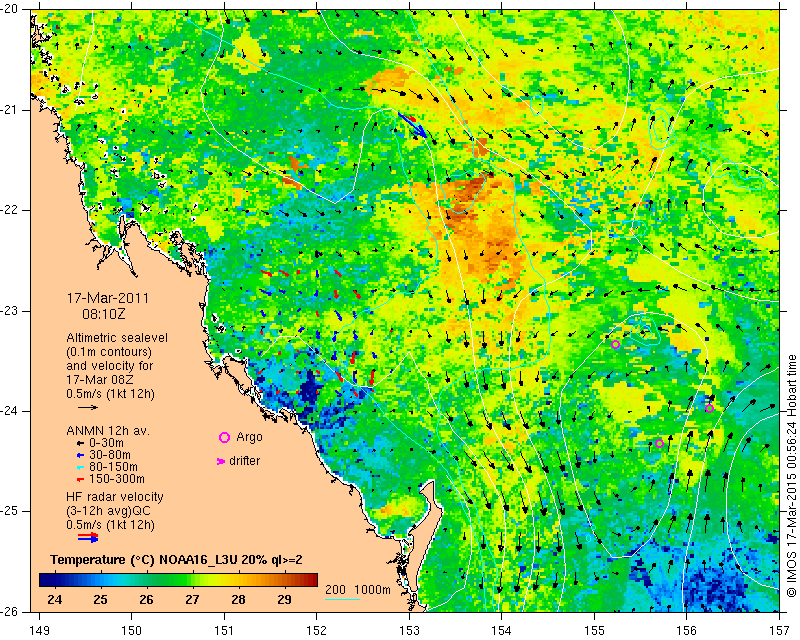Click the 'ANMN 12h av.' legend heading
Image resolution: width=800 pixels, height=640 pixels.
click(108, 431)
